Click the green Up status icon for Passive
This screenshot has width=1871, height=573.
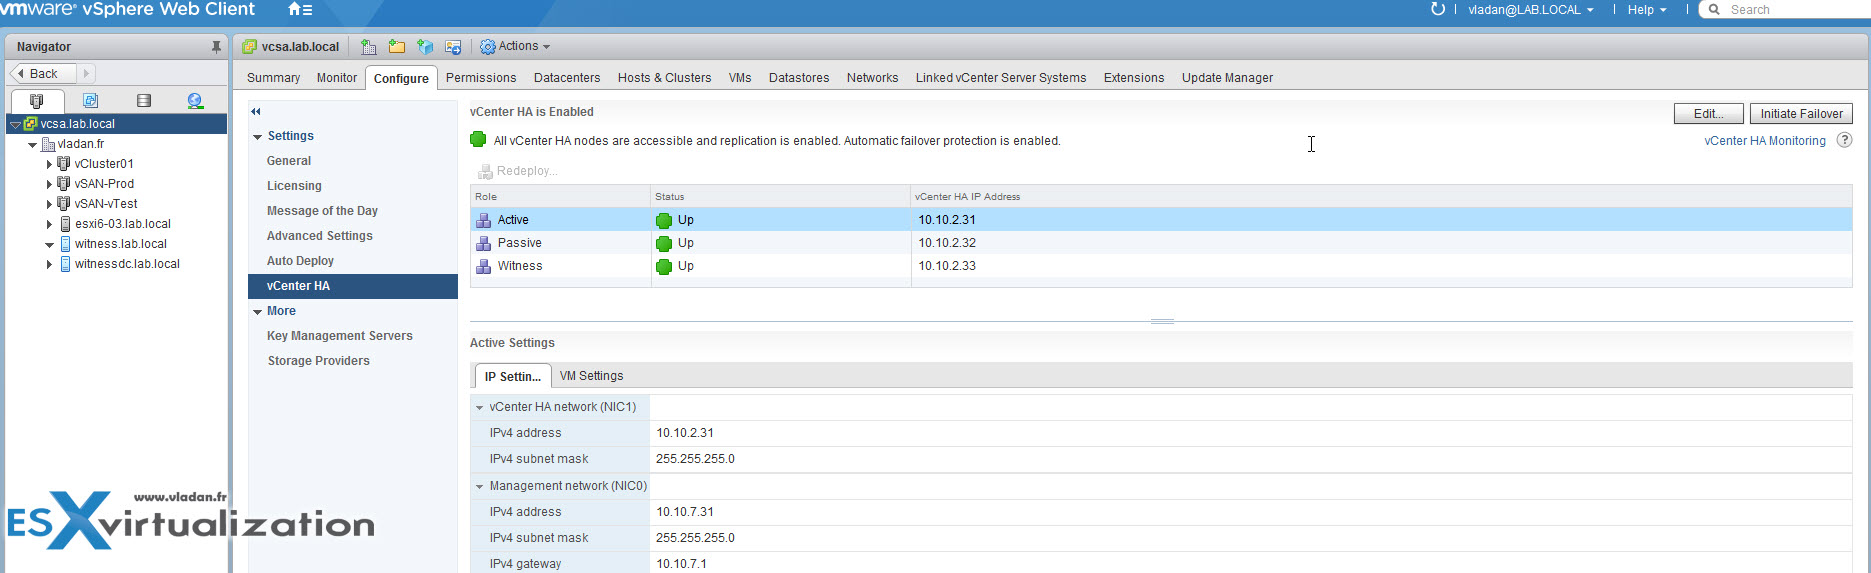coord(664,243)
